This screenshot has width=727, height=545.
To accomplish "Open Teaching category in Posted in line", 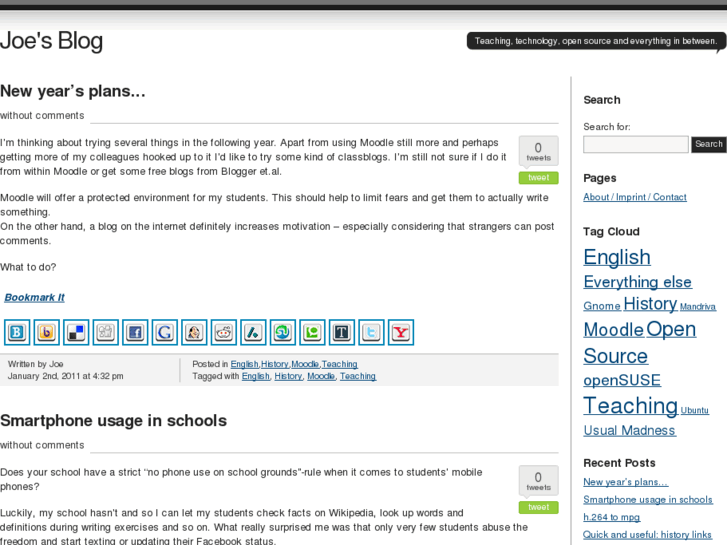I will pyautogui.click(x=339, y=364).
